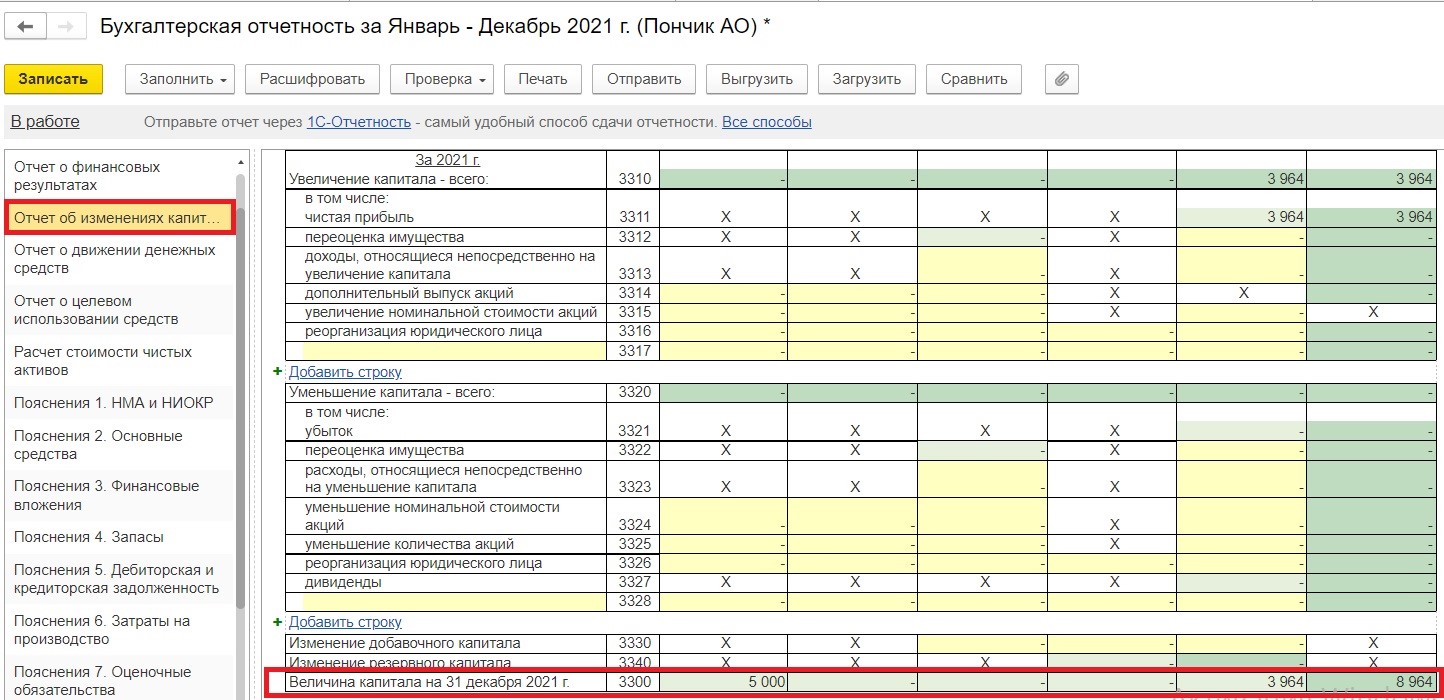This screenshot has width=1444, height=700.
Task: Click the убыток row label
Action: pos(331,431)
